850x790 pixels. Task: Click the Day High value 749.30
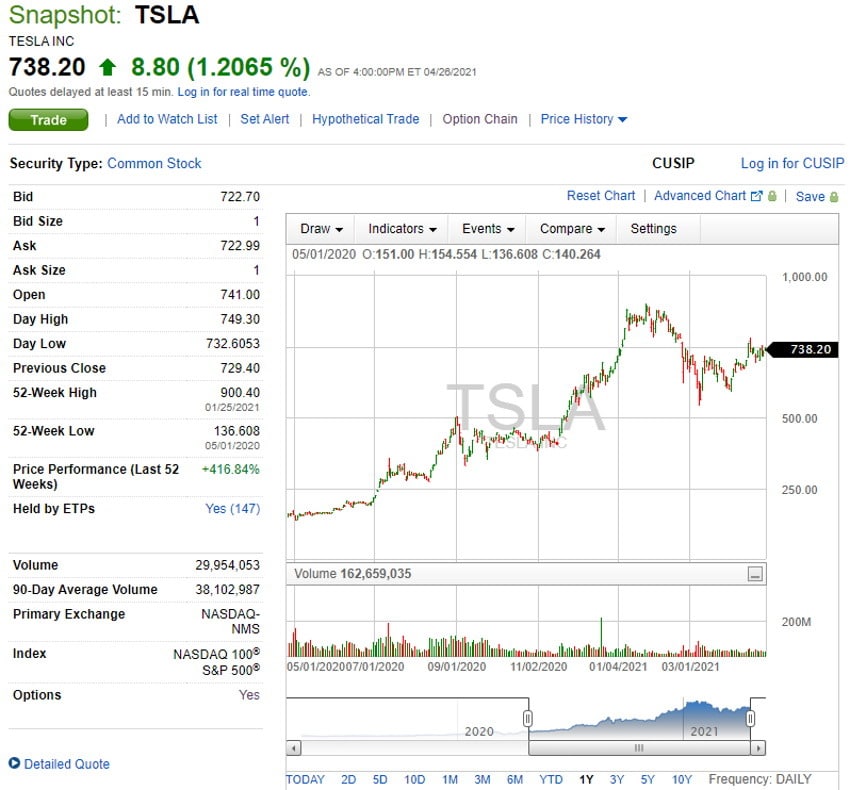[240, 319]
